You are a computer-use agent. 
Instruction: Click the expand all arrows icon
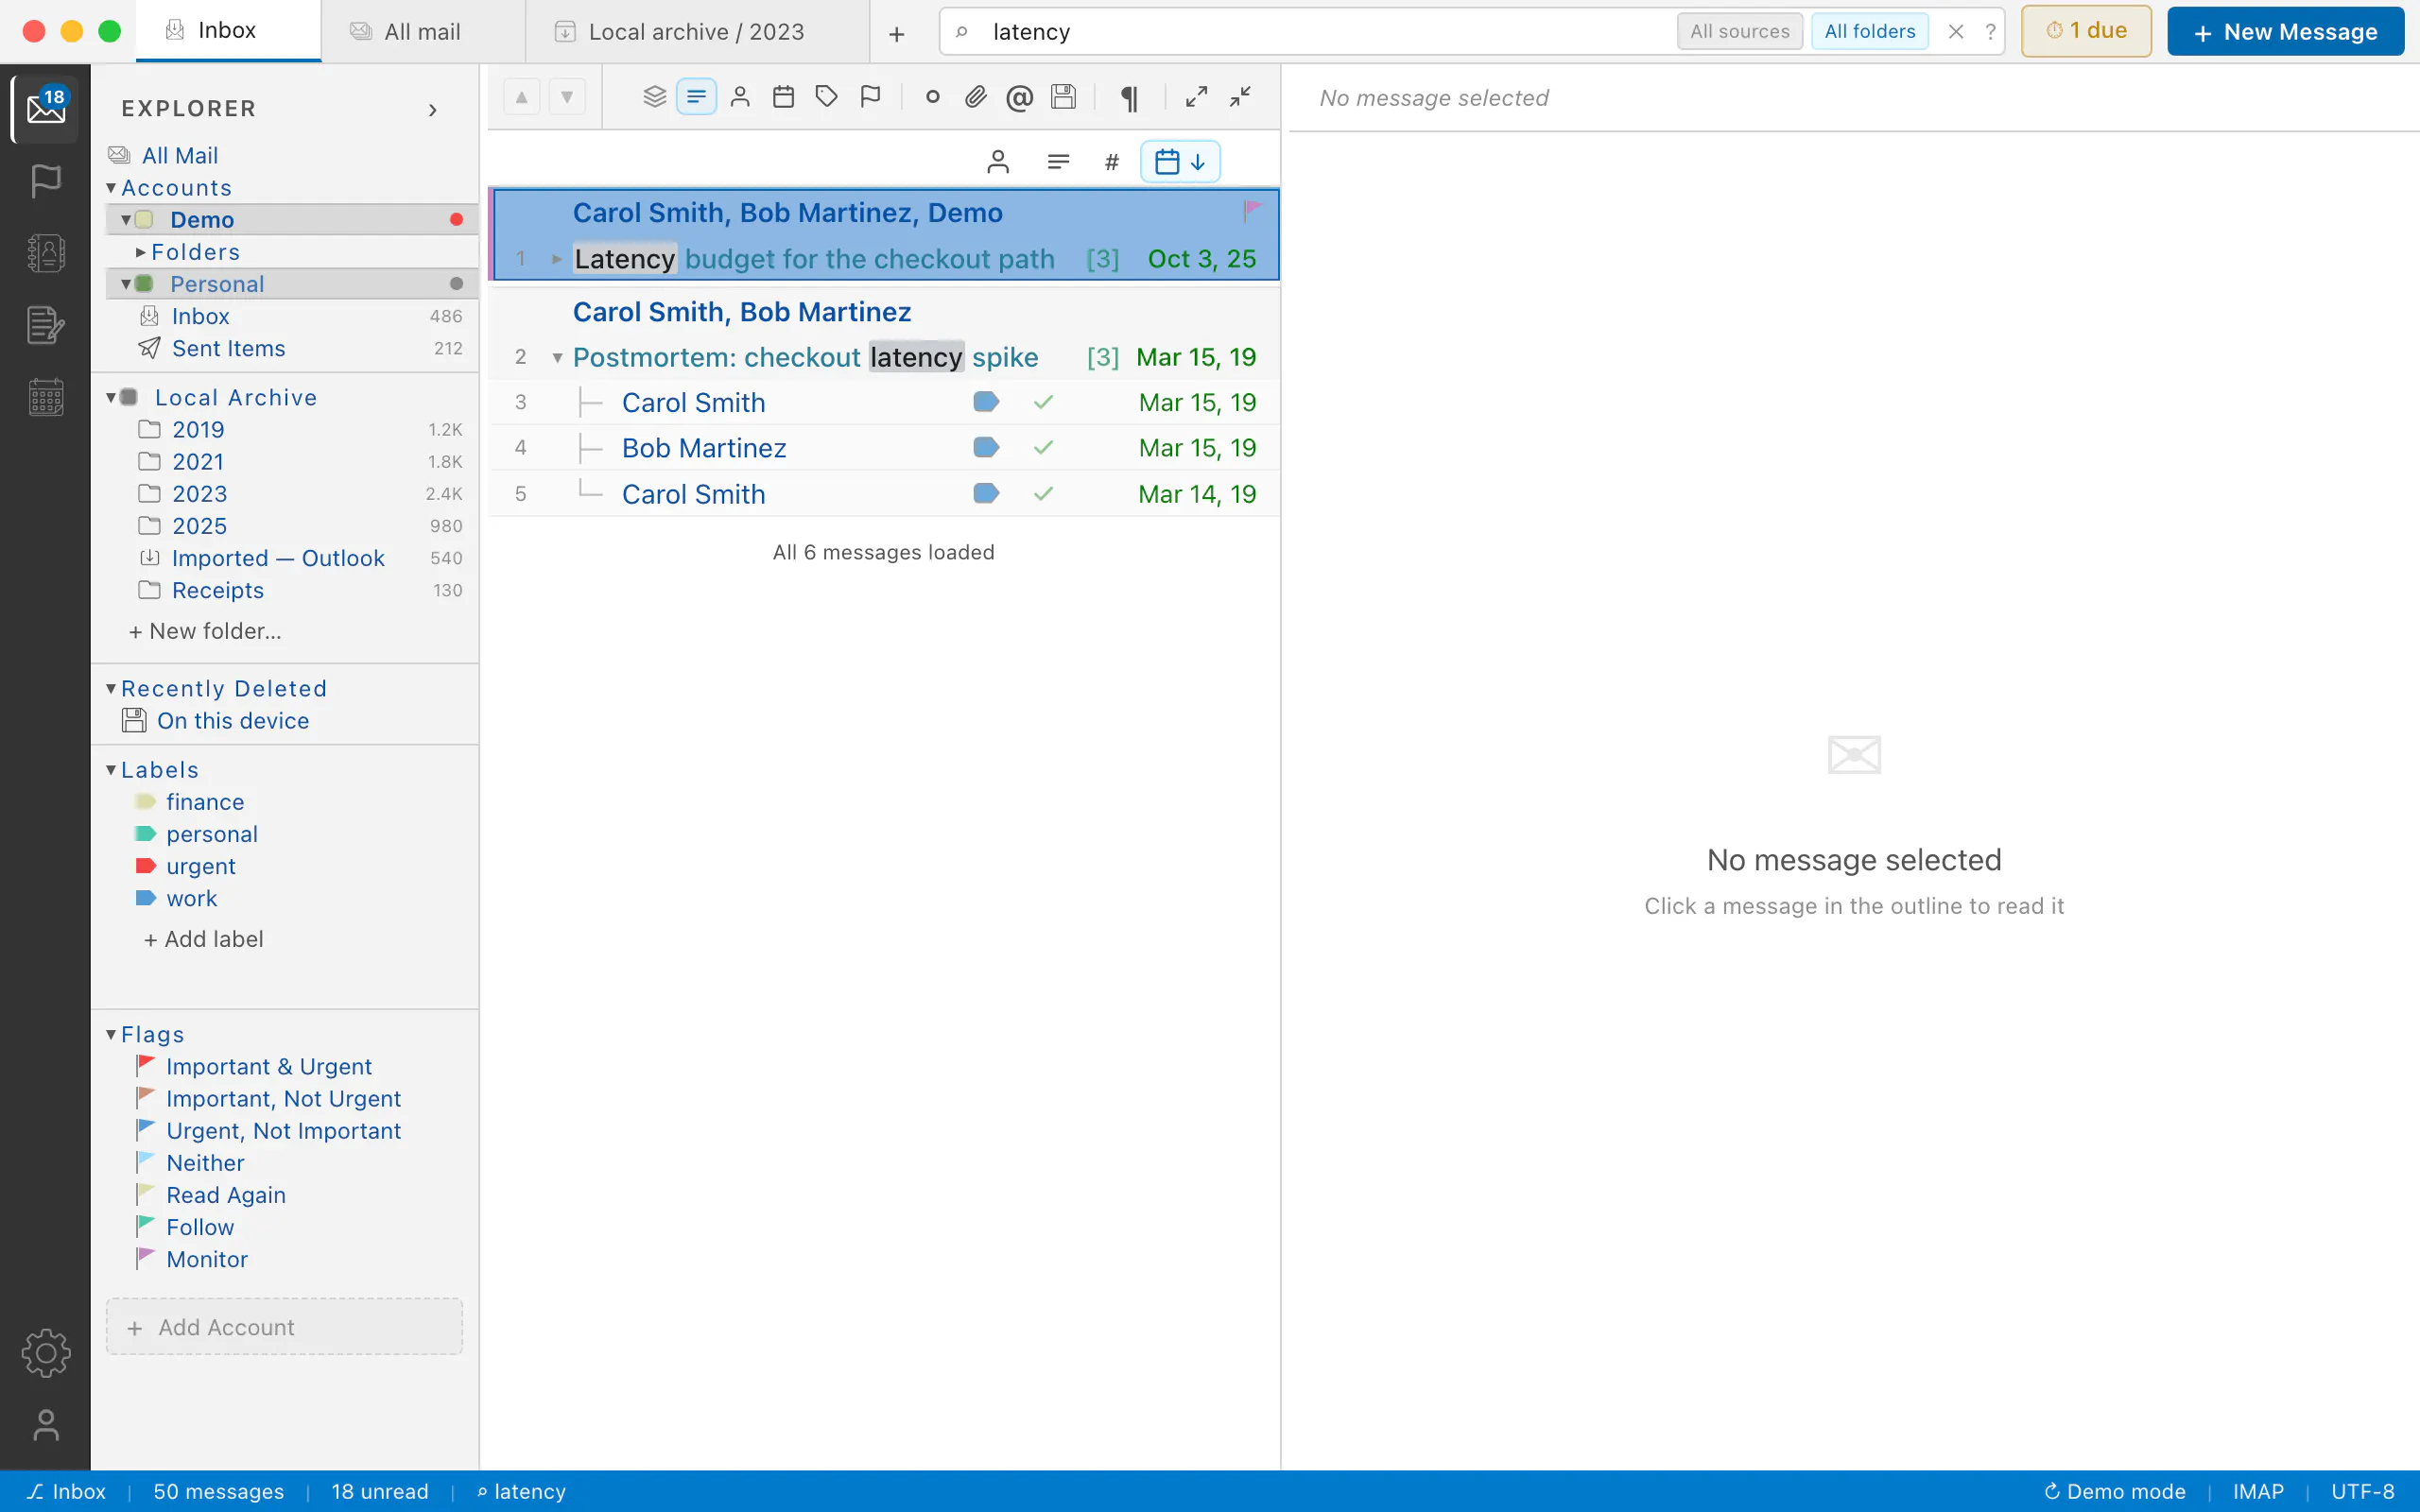[1196, 97]
